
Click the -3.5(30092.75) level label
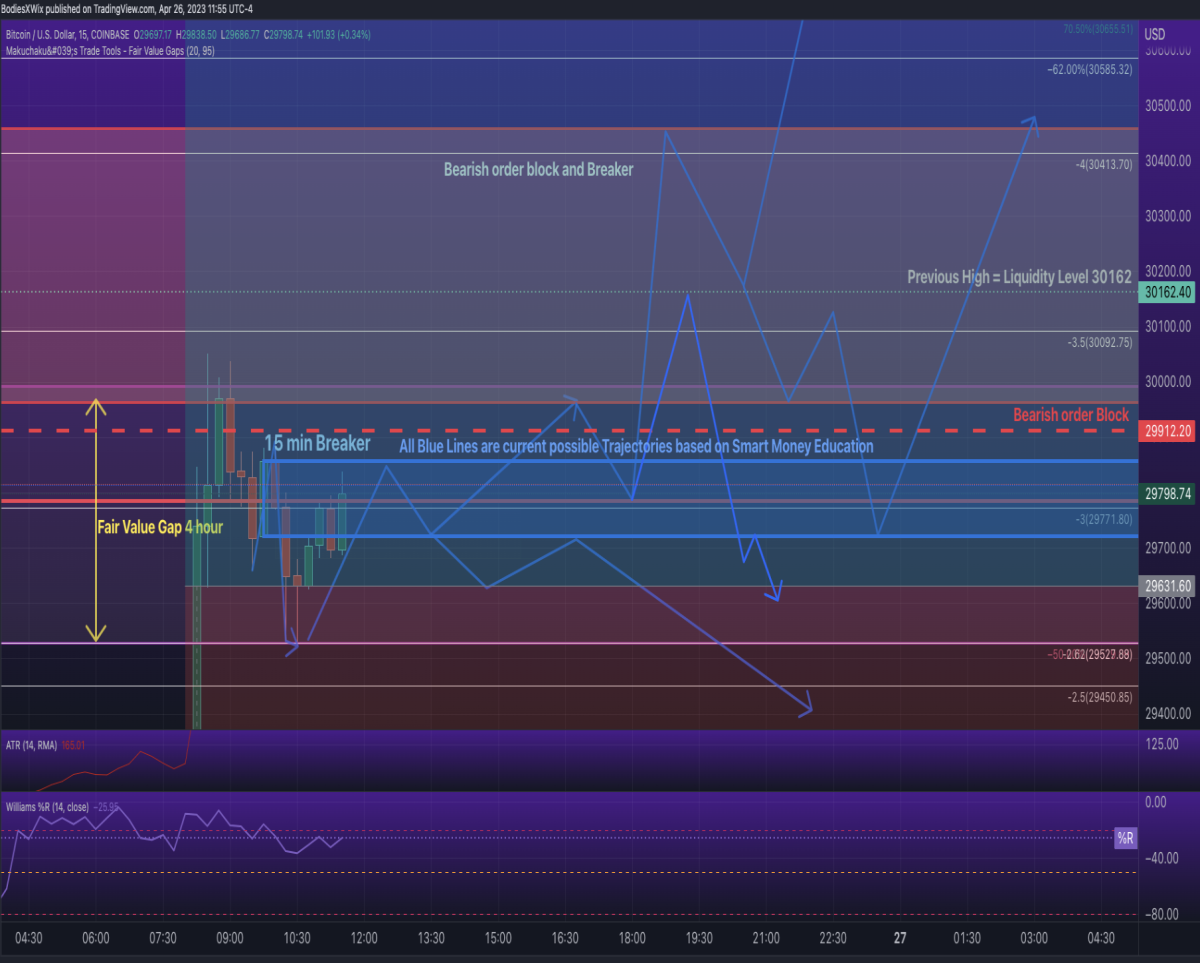click(x=1100, y=342)
